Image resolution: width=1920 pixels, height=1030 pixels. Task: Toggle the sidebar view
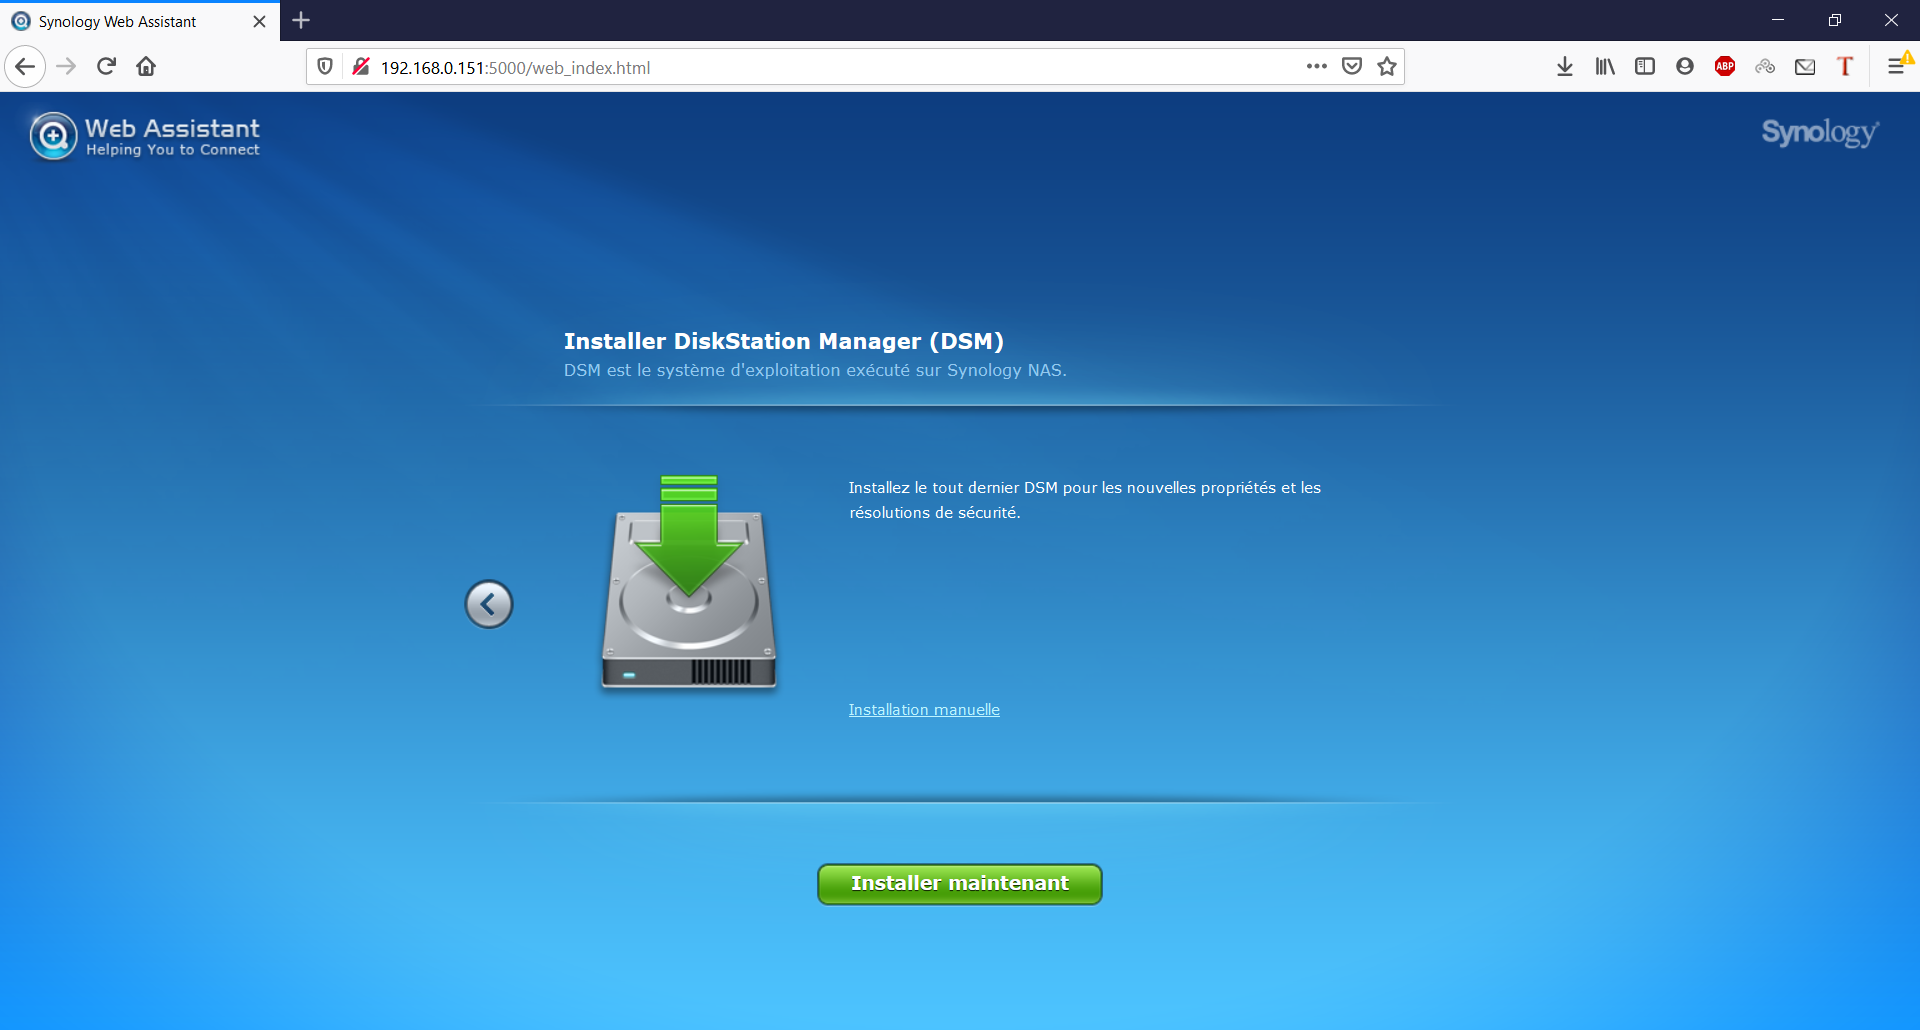pyautogui.click(x=1645, y=67)
